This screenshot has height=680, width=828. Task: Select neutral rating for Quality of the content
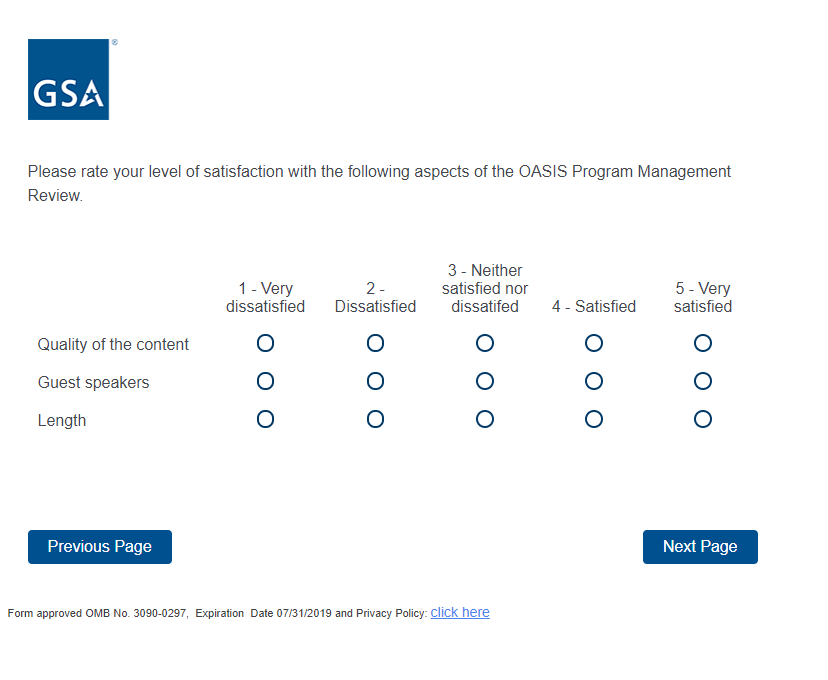point(485,343)
